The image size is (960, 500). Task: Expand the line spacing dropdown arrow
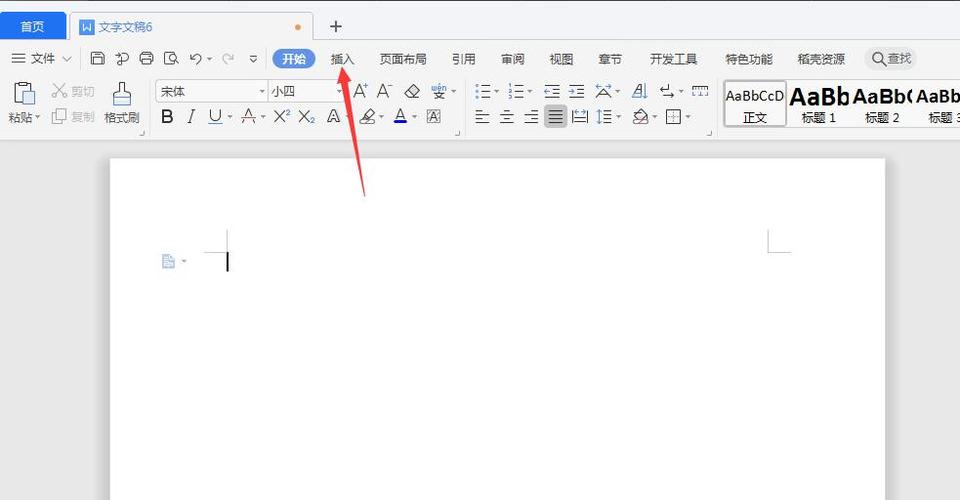click(619, 117)
